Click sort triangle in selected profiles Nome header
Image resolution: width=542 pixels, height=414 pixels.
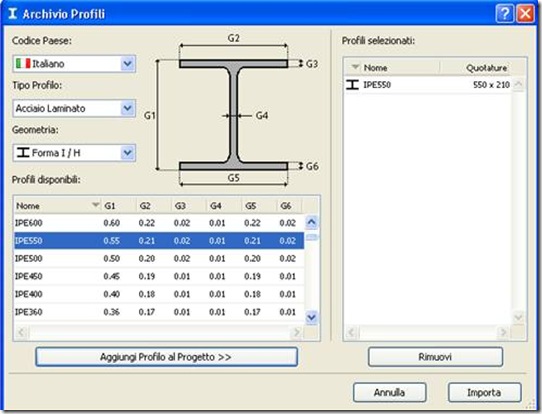[355, 67]
